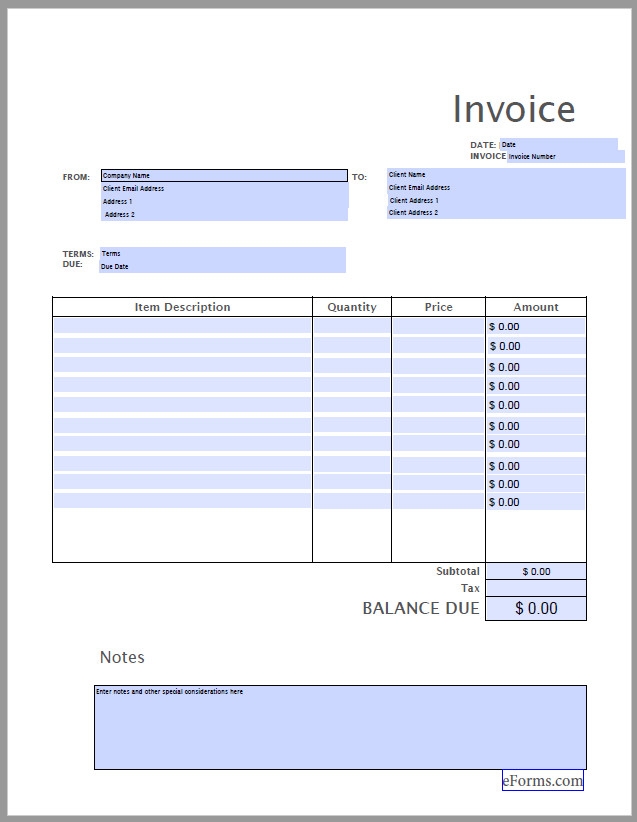The height and width of the screenshot is (822, 637).
Task: Open the eForms.com link
Action: point(542,782)
